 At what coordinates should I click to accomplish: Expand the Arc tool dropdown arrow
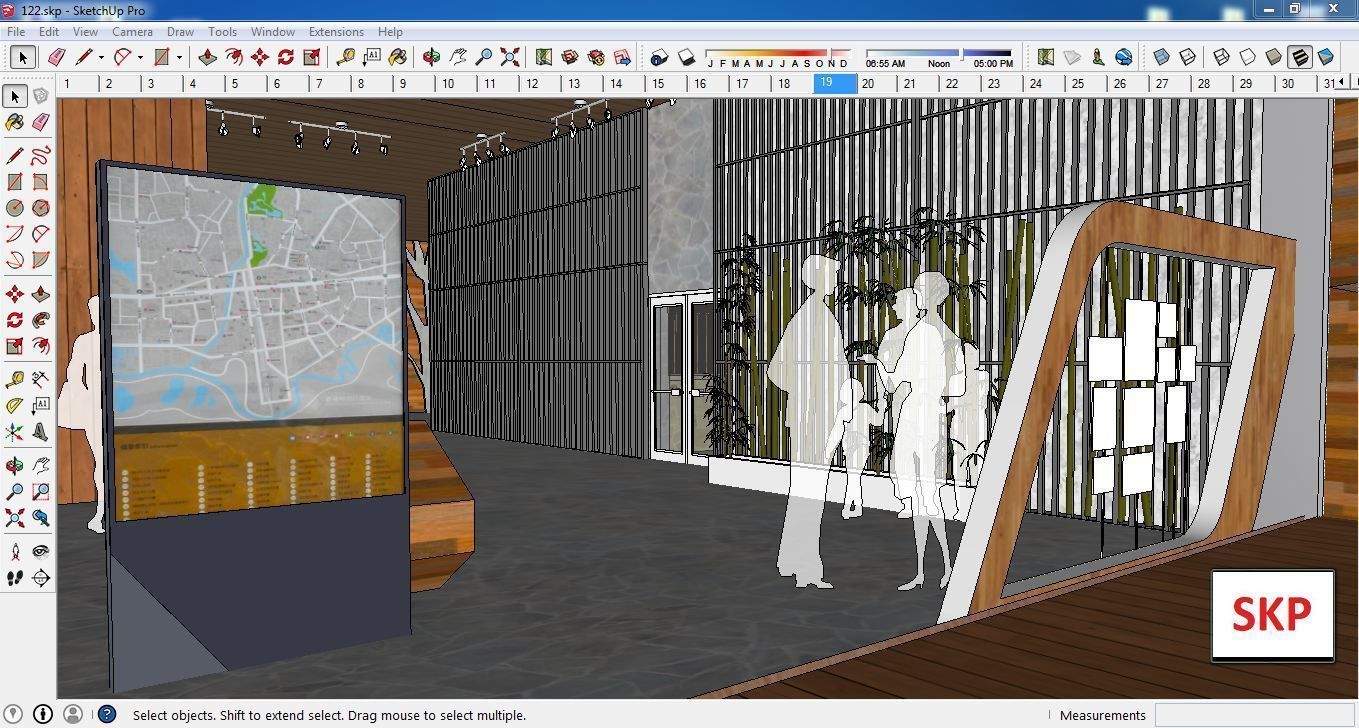[141, 57]
